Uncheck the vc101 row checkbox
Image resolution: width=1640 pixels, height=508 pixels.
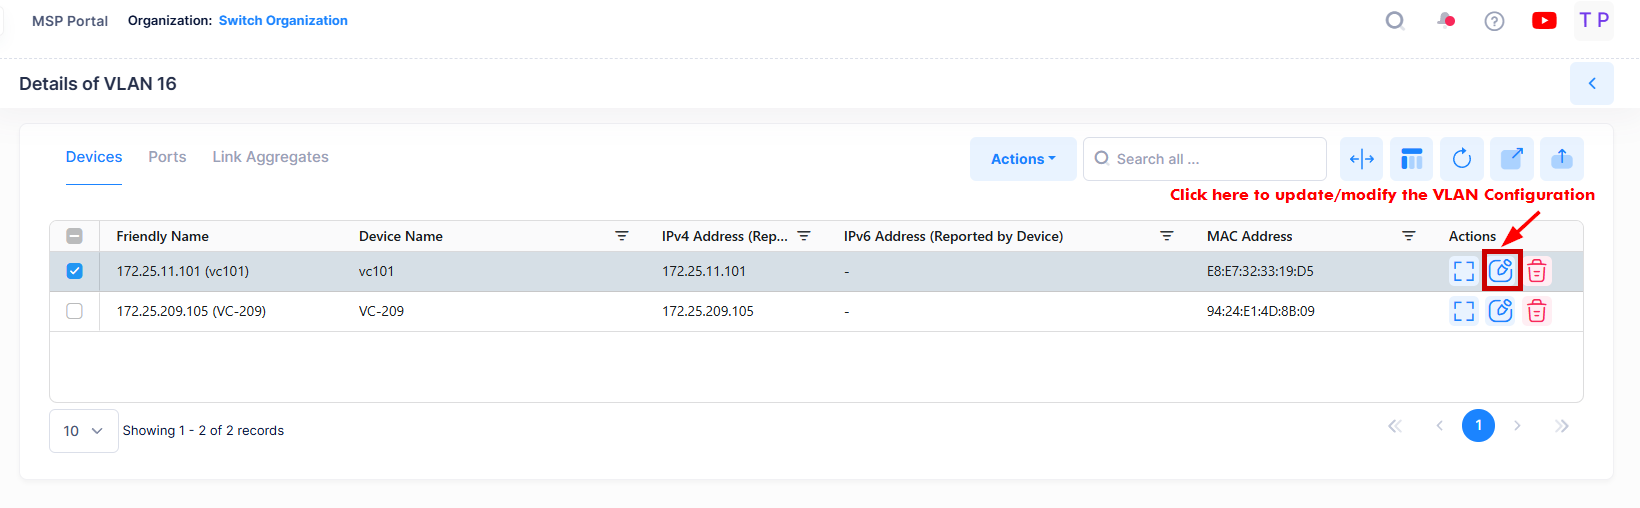tap(75, 271)
